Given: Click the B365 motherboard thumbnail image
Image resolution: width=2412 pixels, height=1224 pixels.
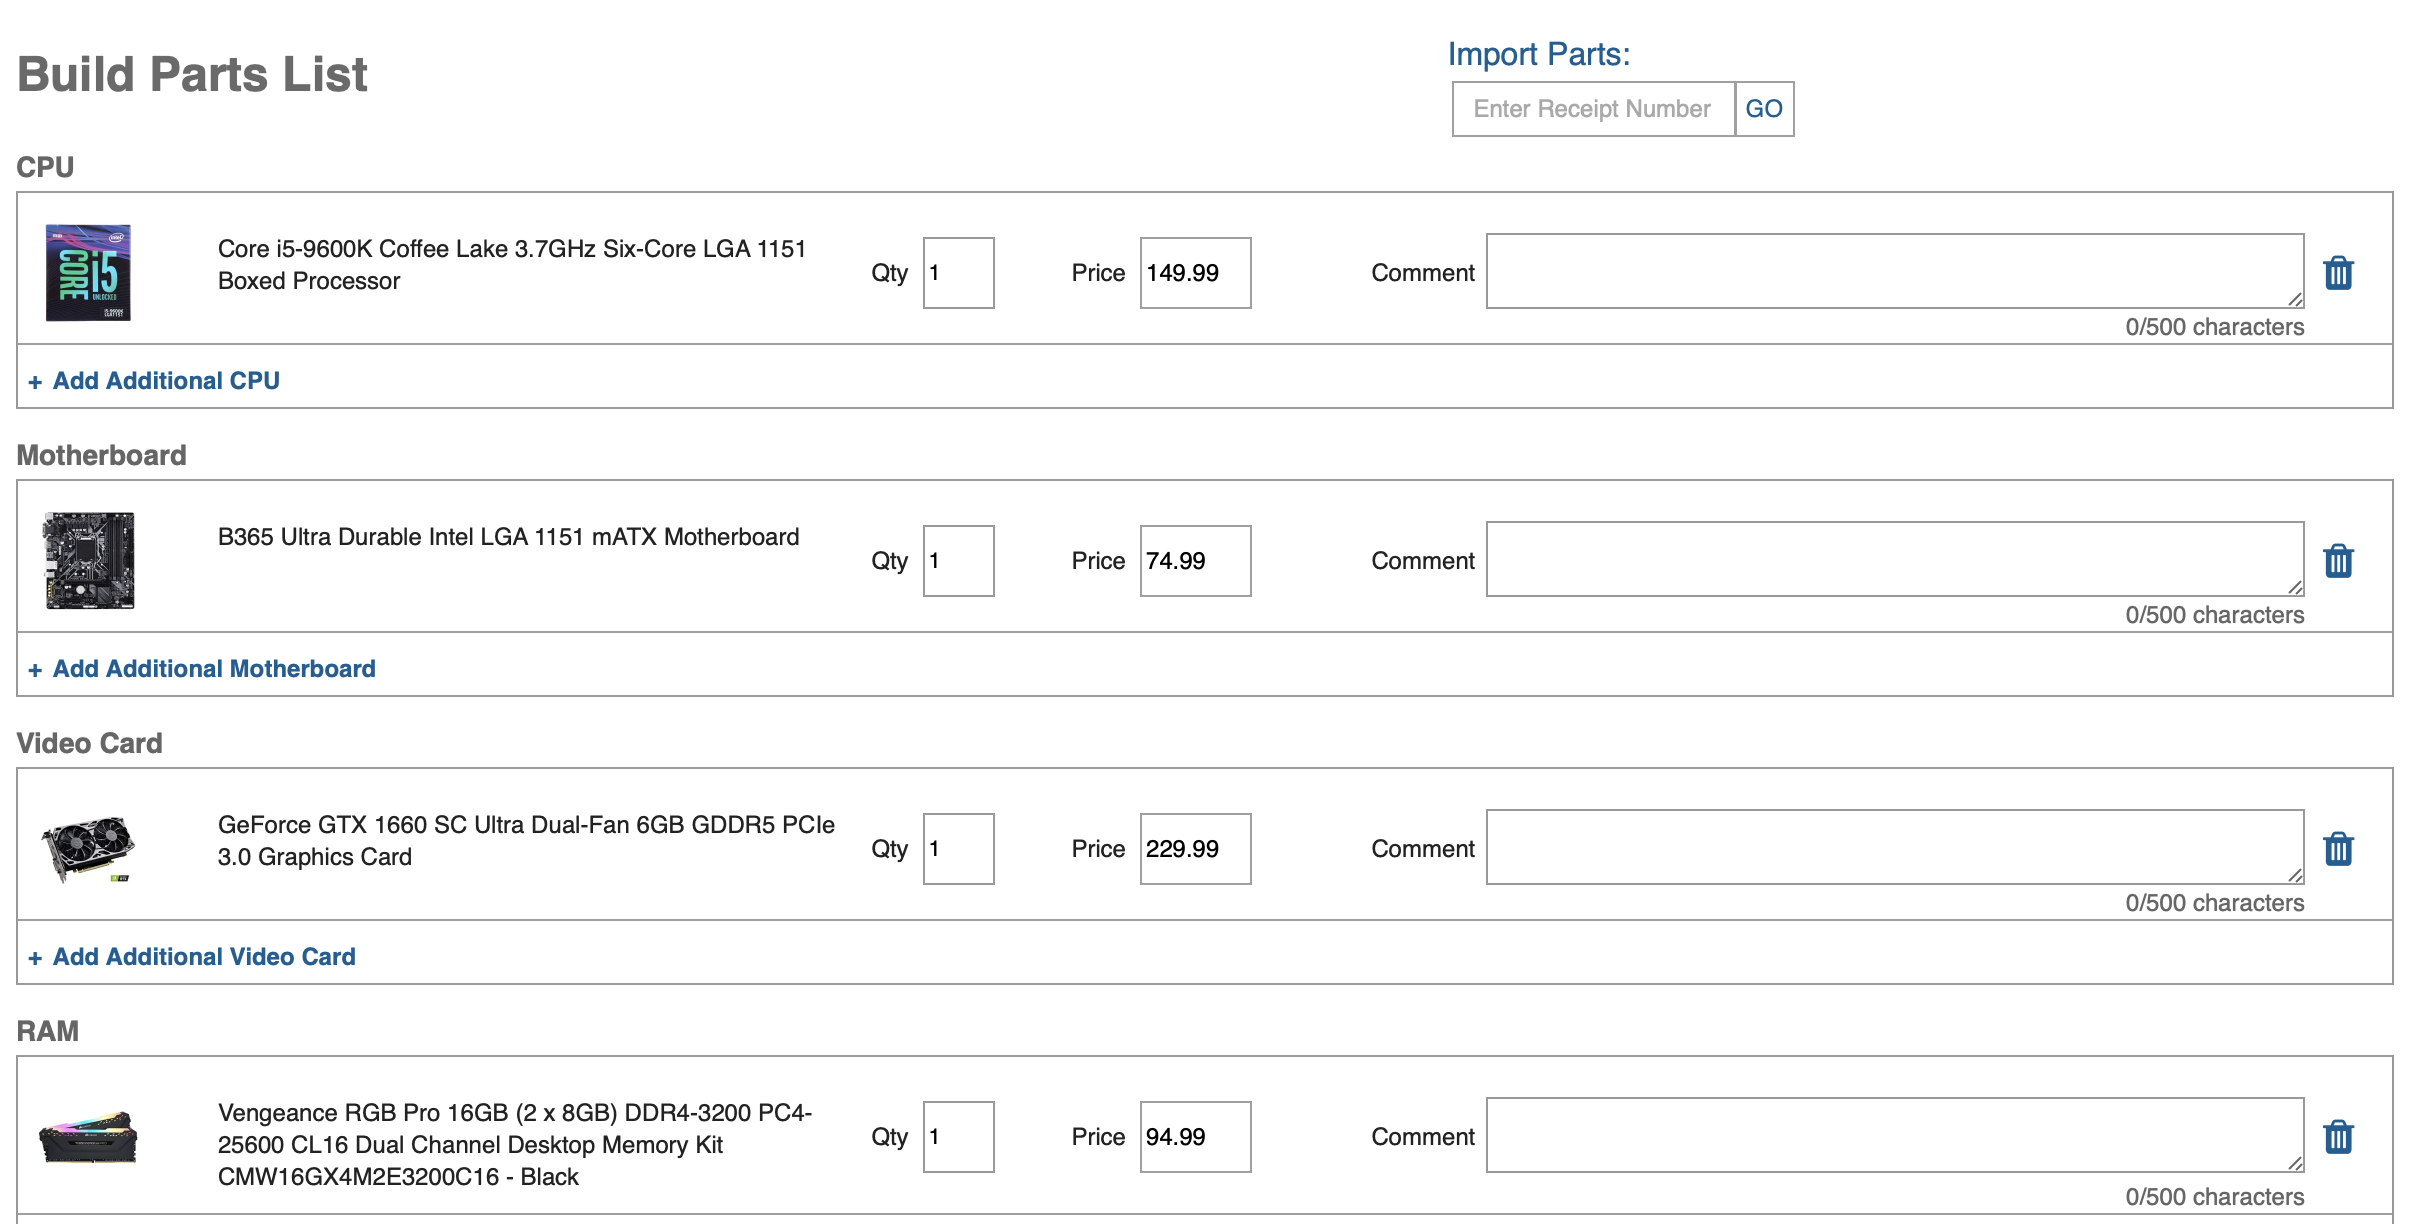Looking at the screenshot, I should pyautogui.click(x=88, y=560).
